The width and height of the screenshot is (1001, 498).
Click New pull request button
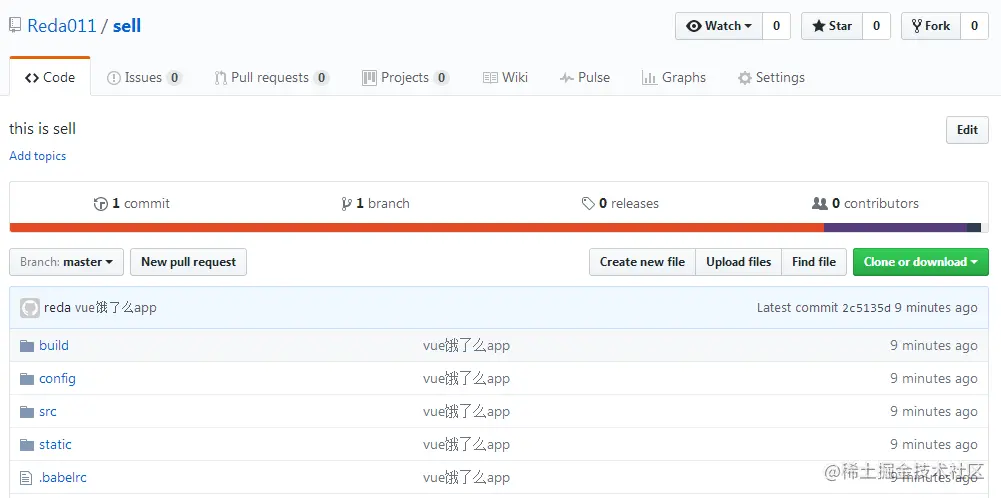tap(188, 262)
